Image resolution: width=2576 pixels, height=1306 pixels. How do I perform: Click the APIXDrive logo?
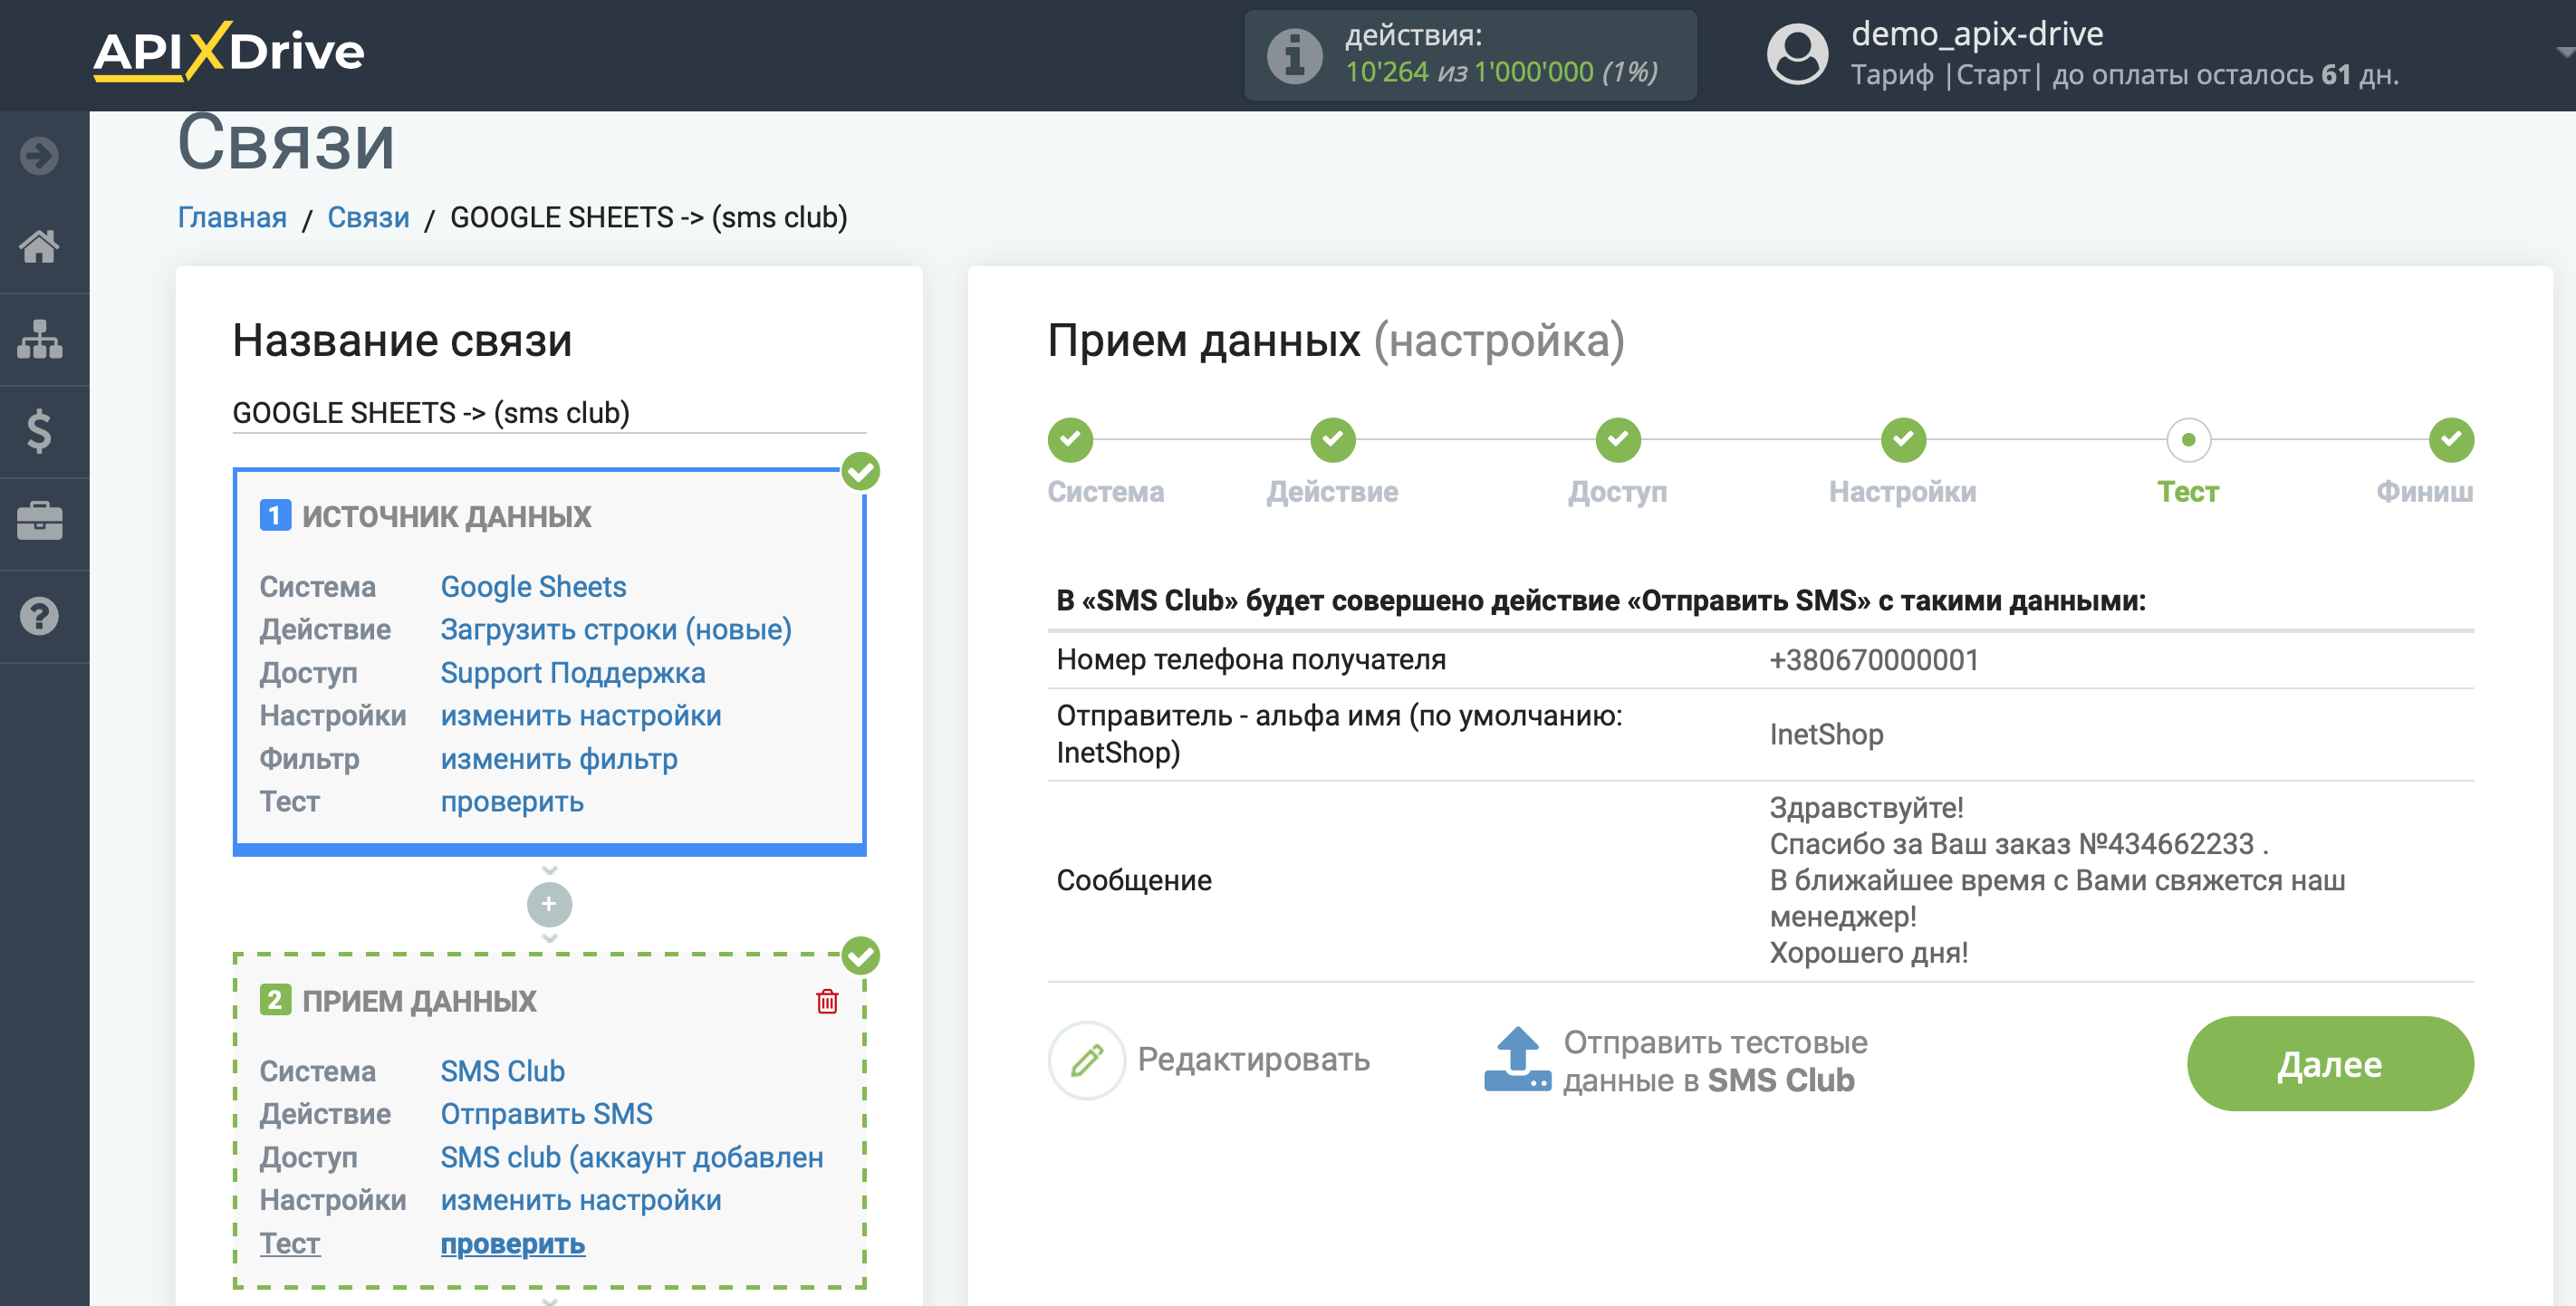pos(229,51)
